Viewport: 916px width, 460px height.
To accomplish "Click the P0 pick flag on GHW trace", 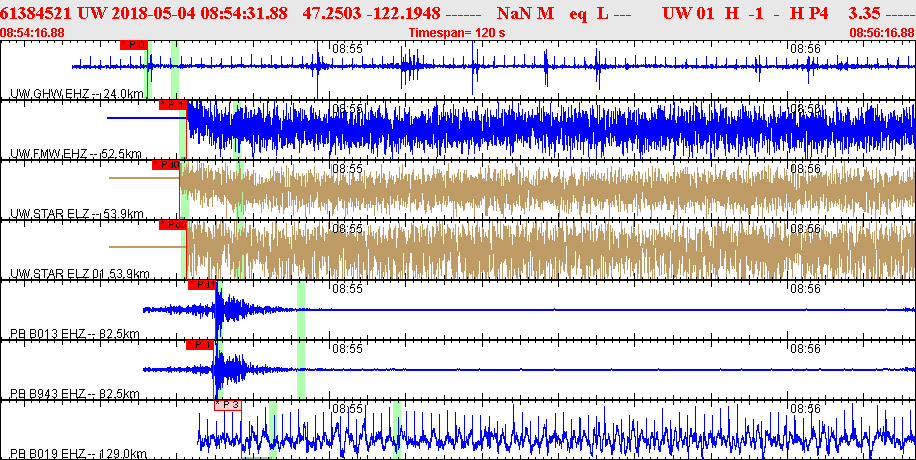I will tap(133, 45).
